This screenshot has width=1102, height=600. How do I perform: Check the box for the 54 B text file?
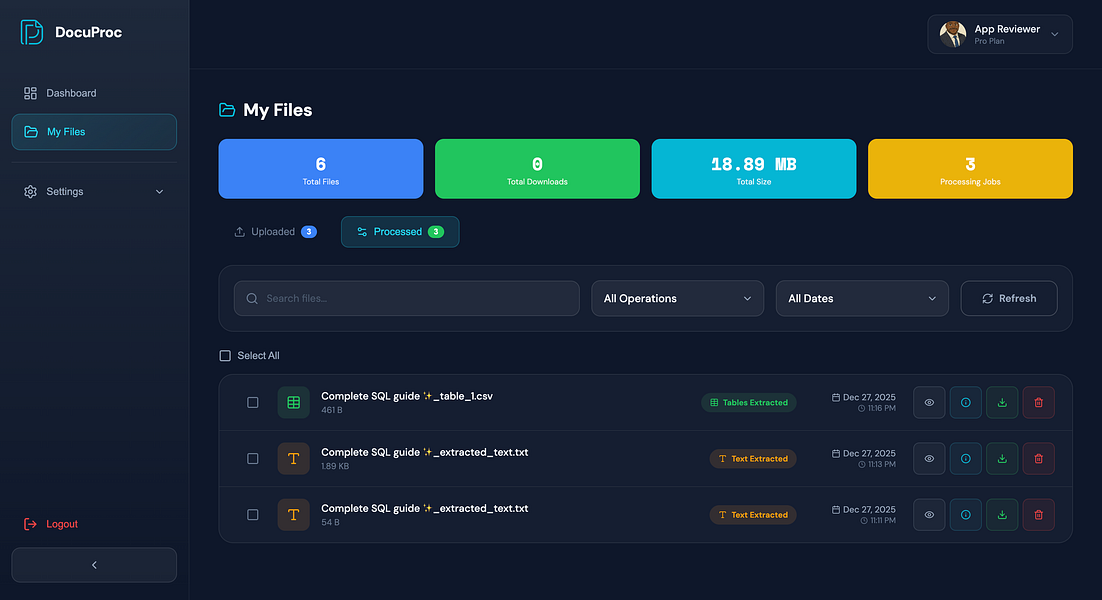[252, 515]
